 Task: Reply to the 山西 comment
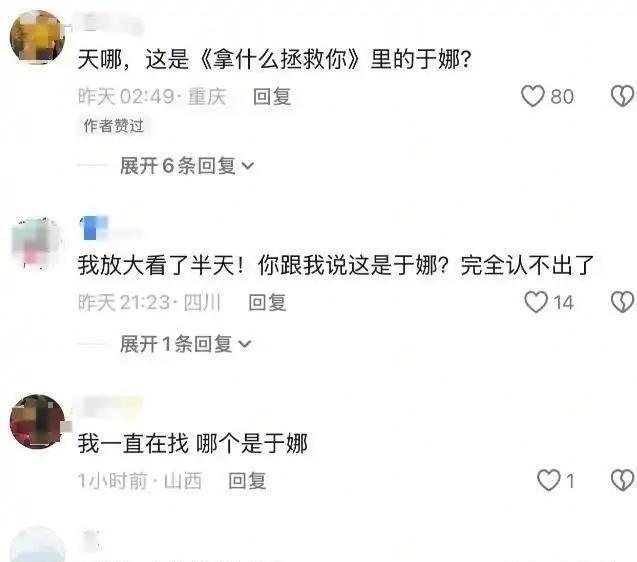[247, 481]
